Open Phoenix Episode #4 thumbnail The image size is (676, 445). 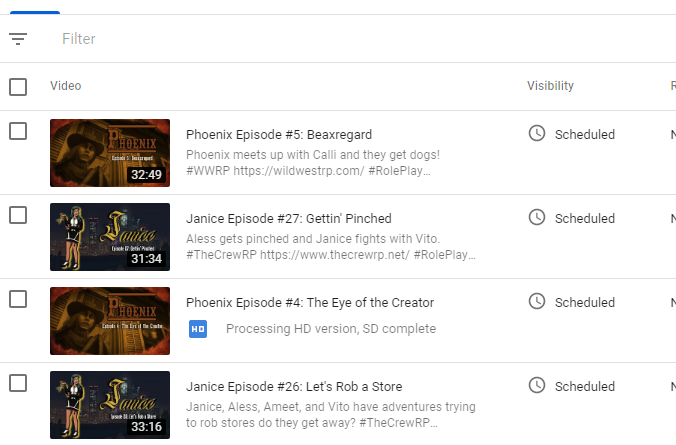tap(110, 321)
